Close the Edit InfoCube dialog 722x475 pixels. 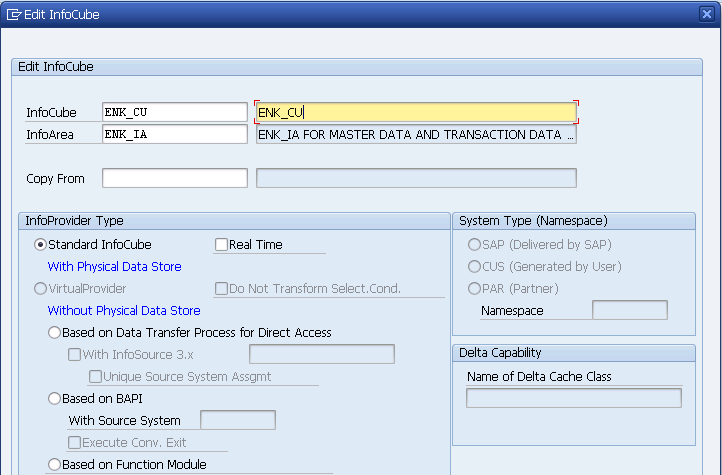pyautogui.click(x=707, y=14)
